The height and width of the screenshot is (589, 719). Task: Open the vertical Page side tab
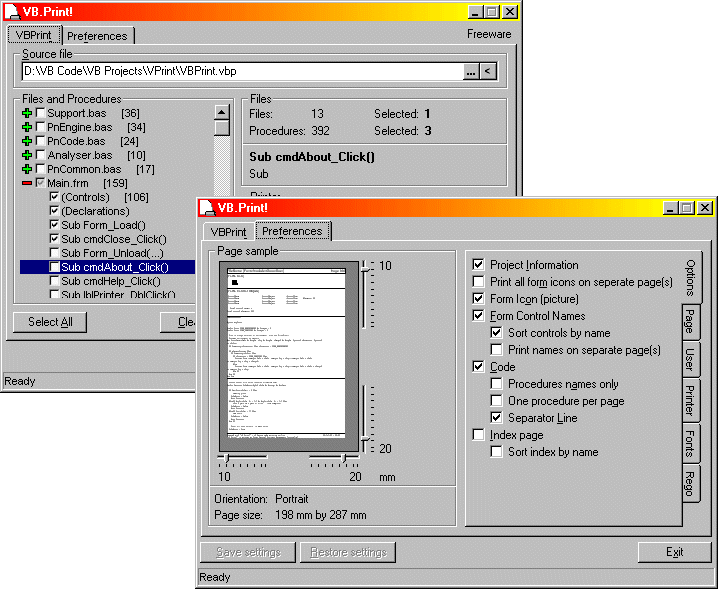click(691, 322)
